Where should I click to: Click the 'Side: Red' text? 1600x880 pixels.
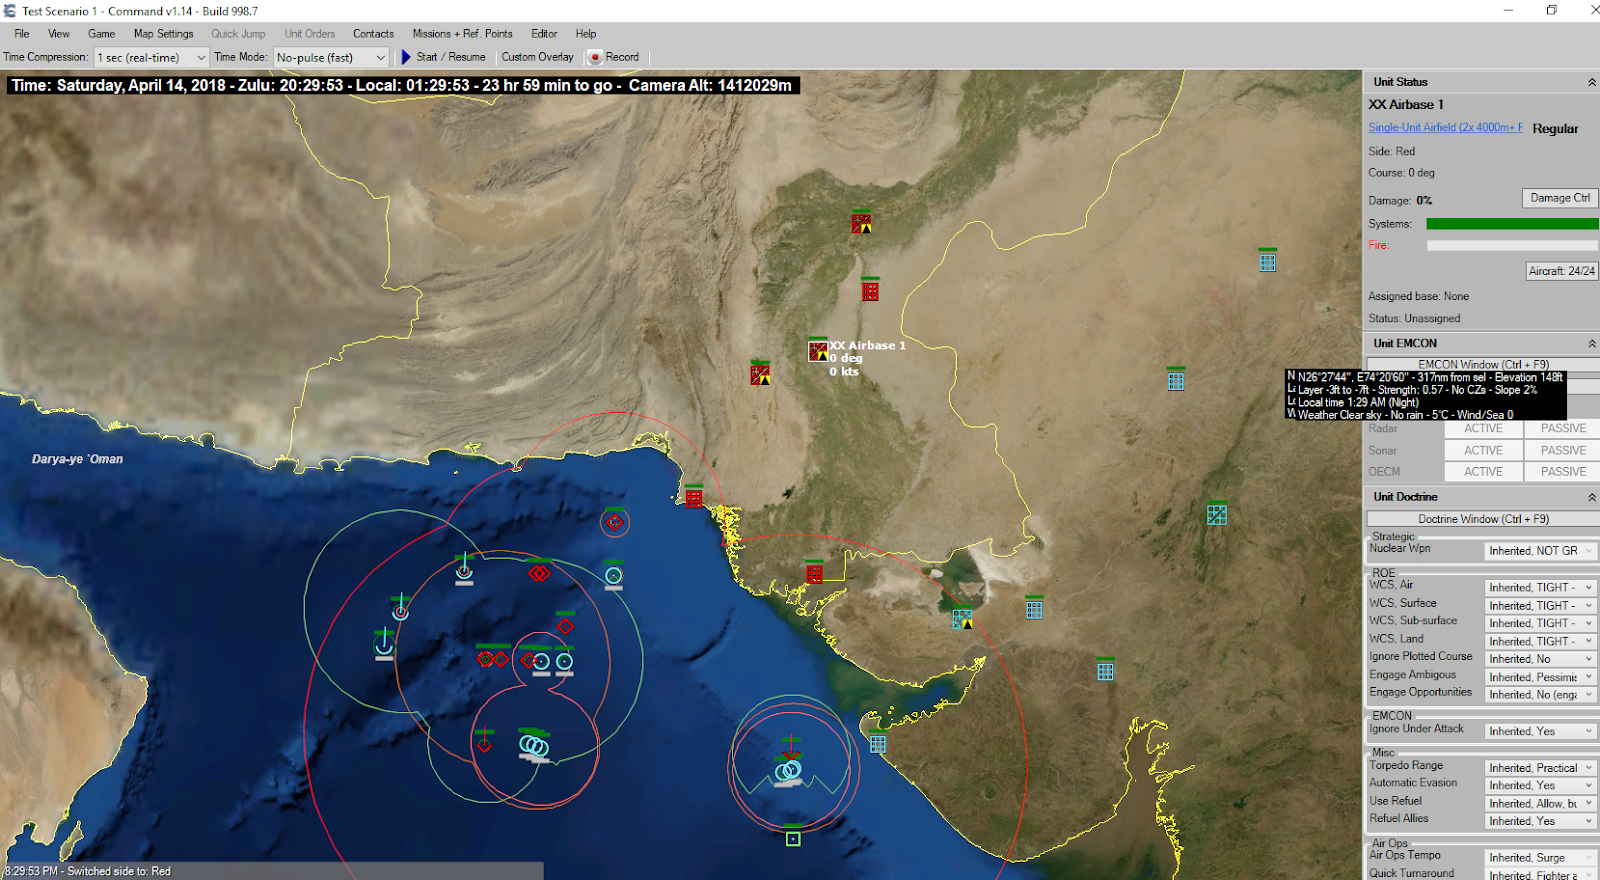(x=1391, y=151)
